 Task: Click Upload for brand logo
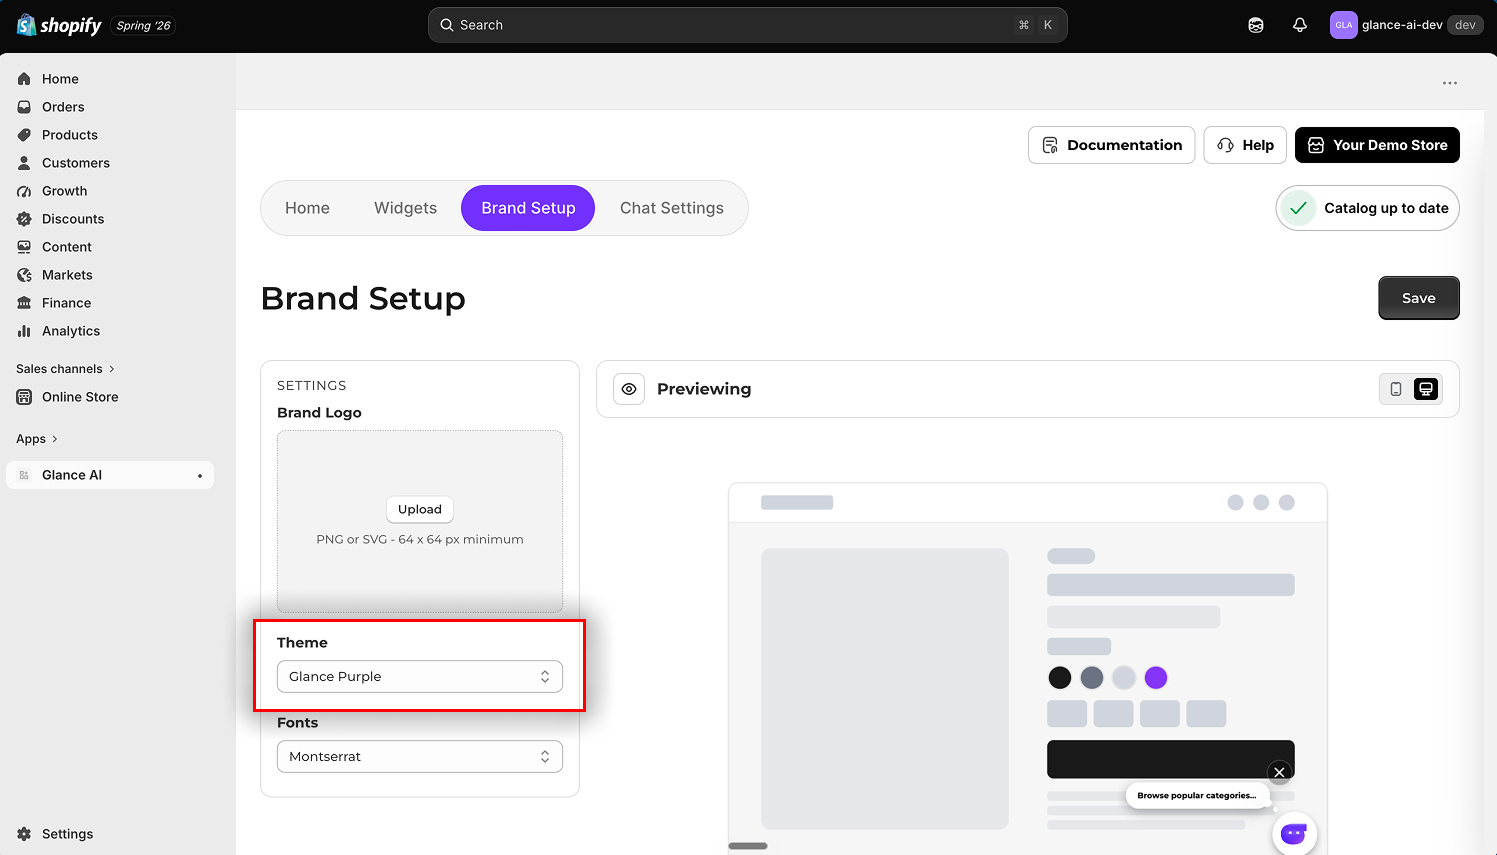tap(420, 510)
